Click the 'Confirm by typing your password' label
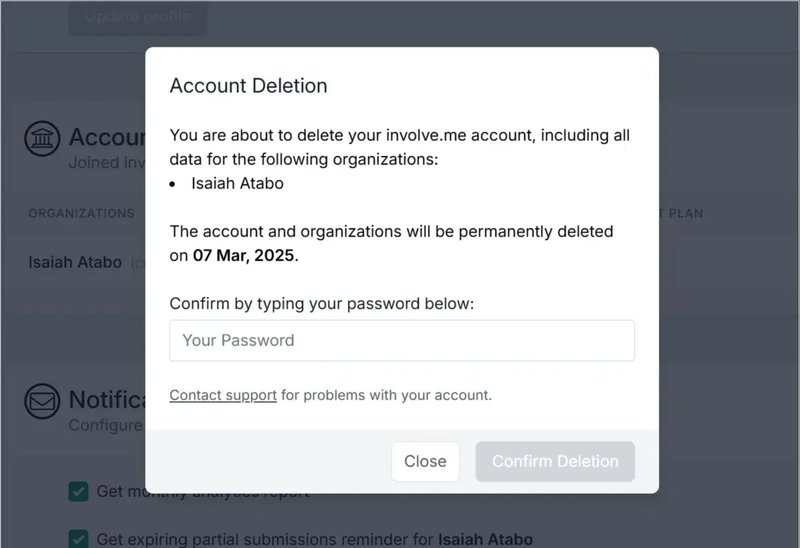The width and height of the screenshot is (800, 548). coord(321,303)
